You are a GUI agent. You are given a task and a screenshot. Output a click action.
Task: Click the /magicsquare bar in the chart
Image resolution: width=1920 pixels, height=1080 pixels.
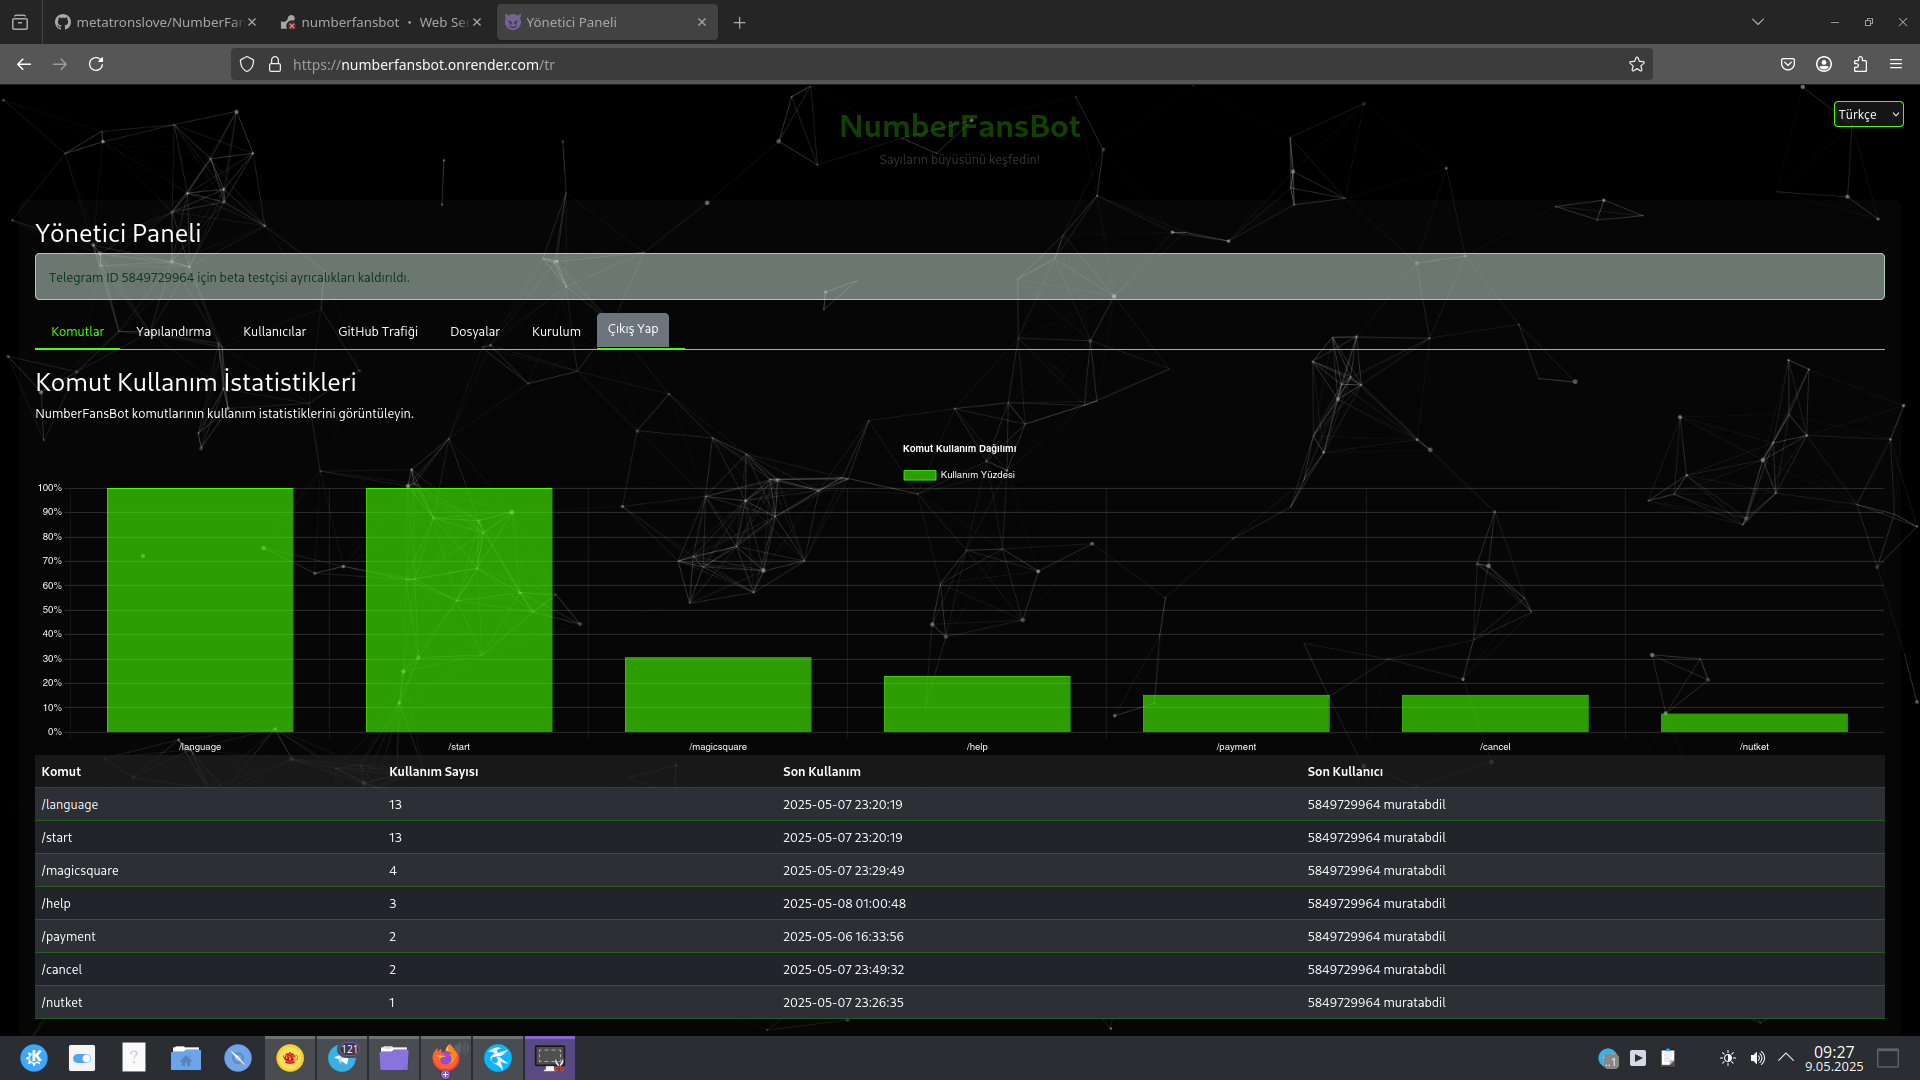[x=718, y=694]
